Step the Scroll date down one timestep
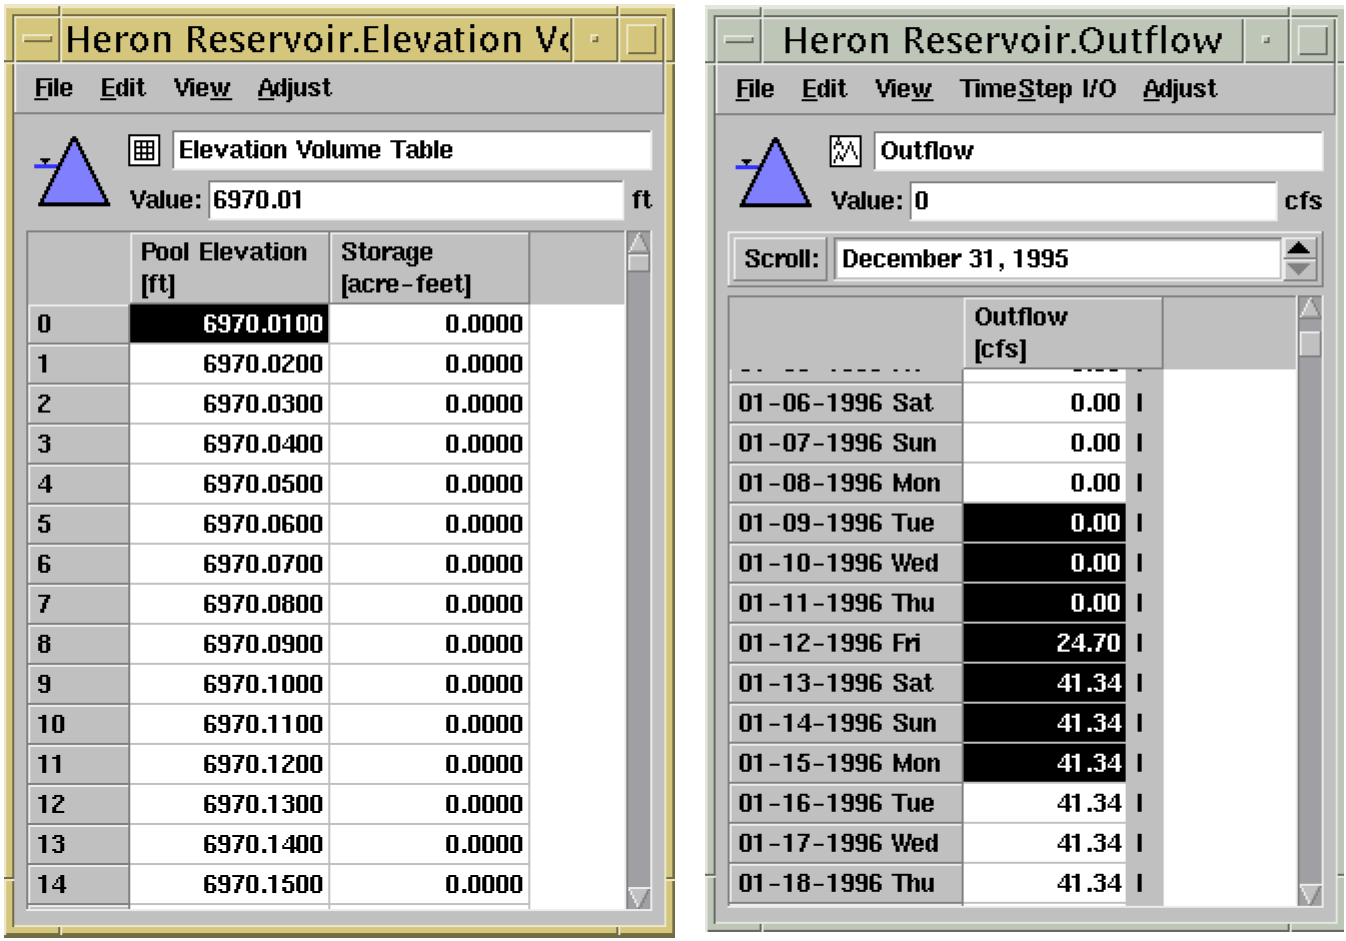This screenshot has width=1346, height=941. 1299,269
